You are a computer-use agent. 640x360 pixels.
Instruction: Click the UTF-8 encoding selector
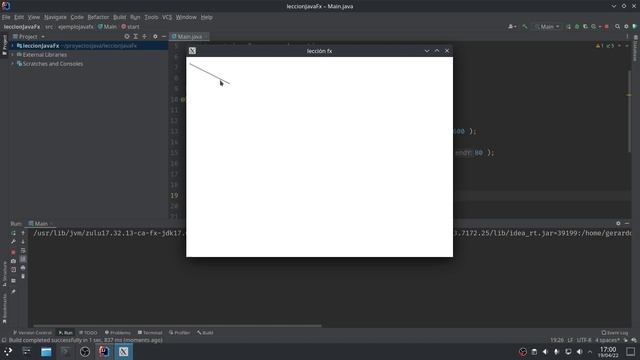point(584,340)
